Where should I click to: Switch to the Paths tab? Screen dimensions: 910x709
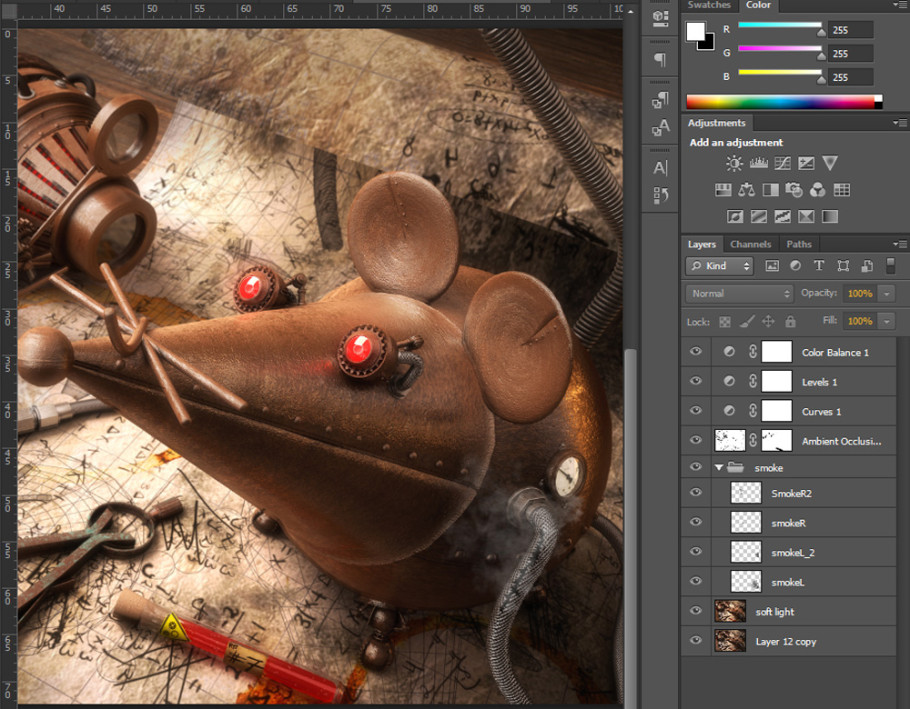coord(799,244)
